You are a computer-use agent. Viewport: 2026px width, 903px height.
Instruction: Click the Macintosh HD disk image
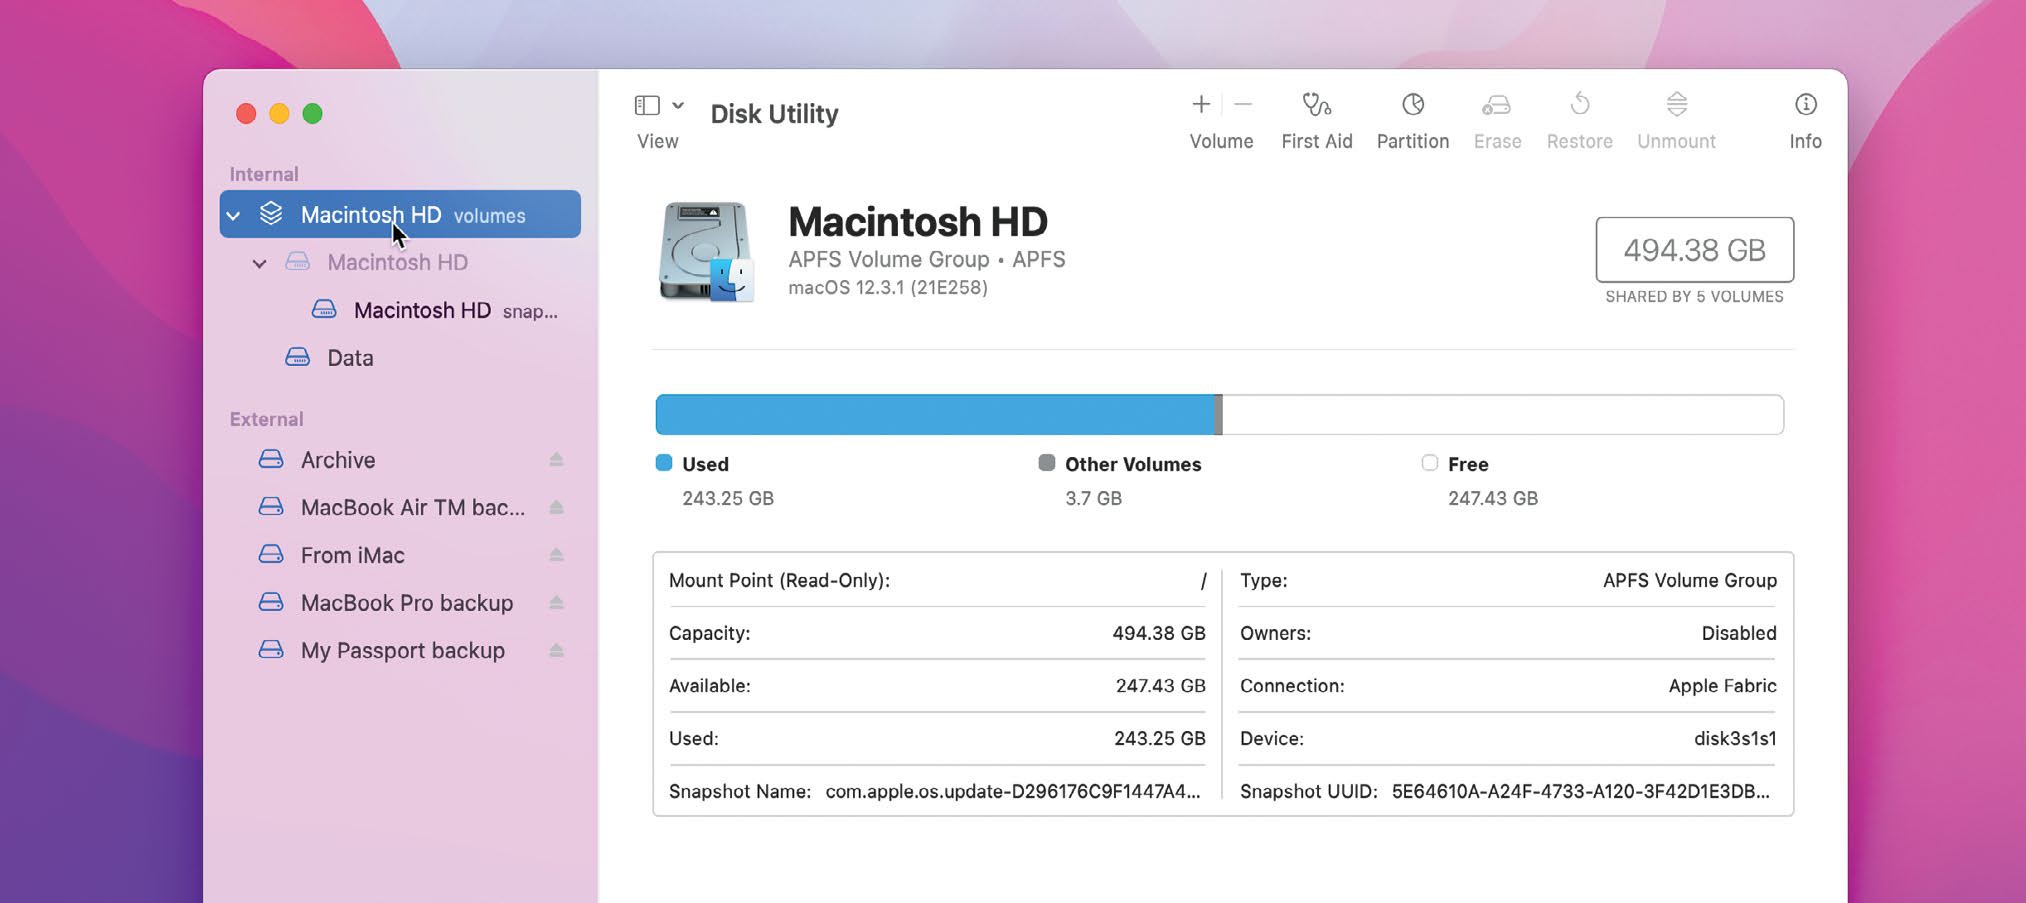[706, 251]
